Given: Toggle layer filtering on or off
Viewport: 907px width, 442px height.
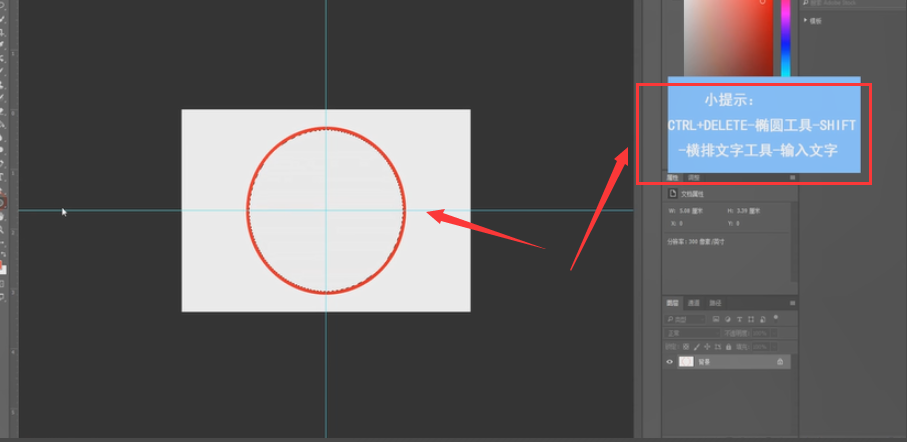Looking at the screenshot, I should 776,317.
